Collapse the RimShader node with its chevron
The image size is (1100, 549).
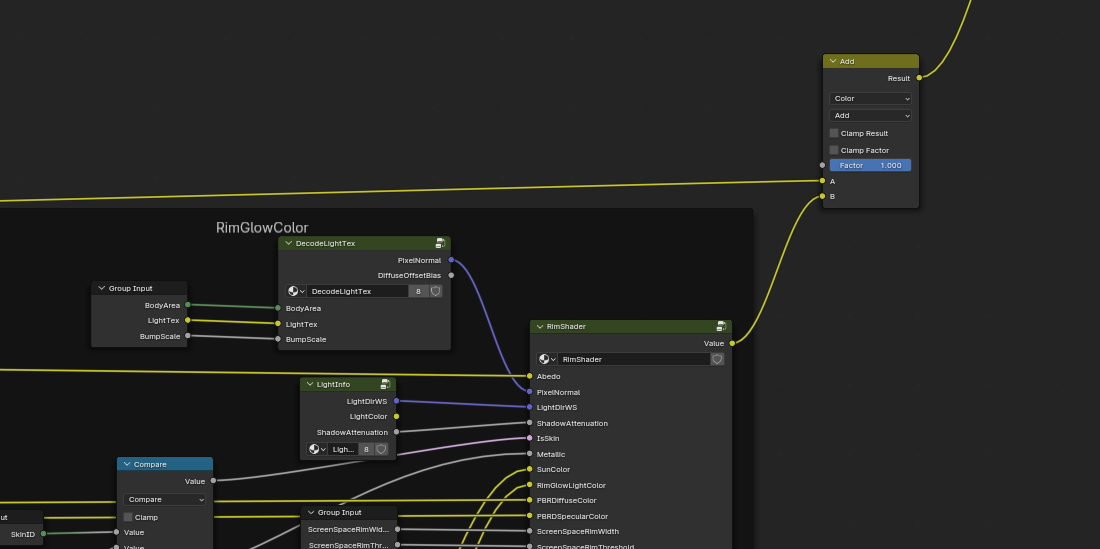pos(539,327)
